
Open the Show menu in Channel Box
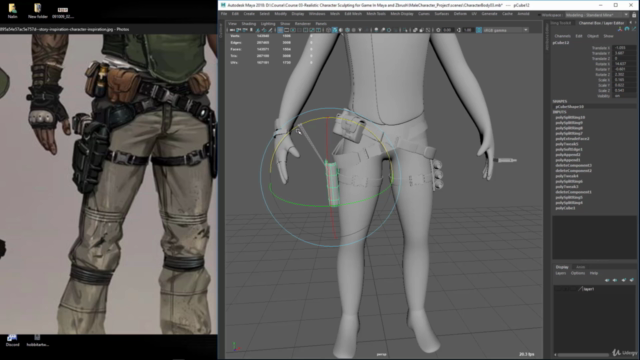coord(608,36)
